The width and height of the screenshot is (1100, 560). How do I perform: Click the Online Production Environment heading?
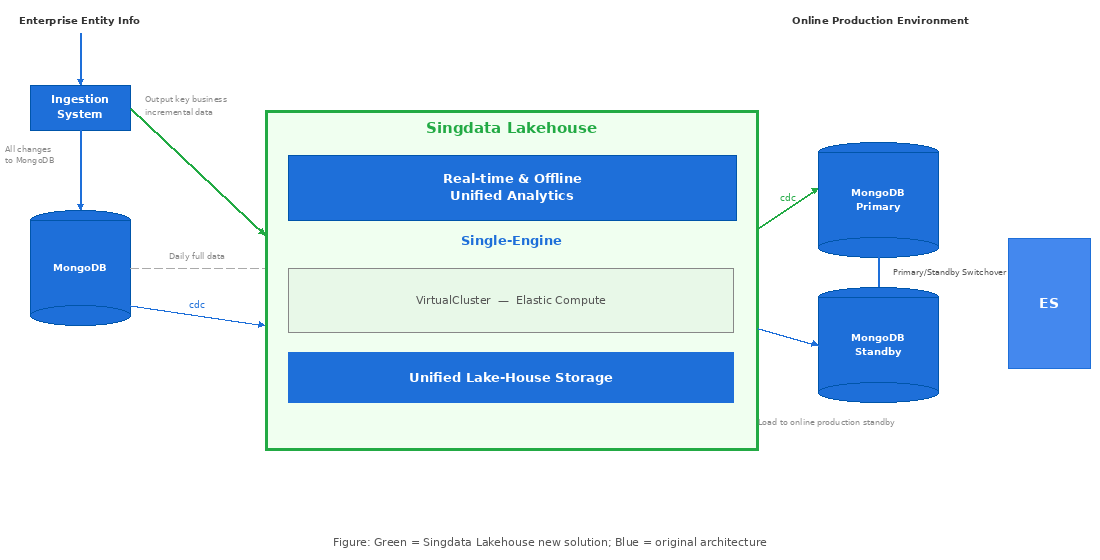pos(880,21)
